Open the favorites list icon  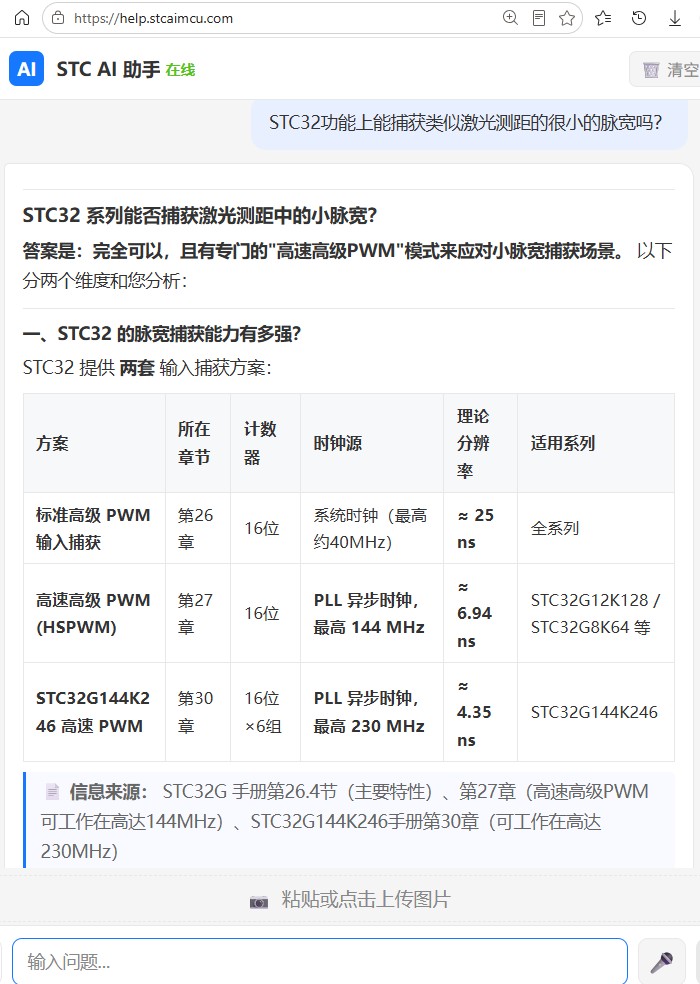tap(603, 18)
